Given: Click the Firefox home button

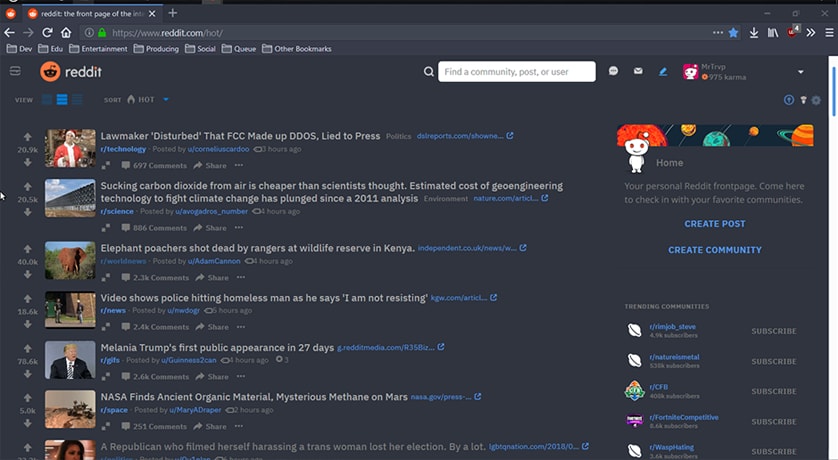Looking at the screenshot, I should tap(66, 33).
